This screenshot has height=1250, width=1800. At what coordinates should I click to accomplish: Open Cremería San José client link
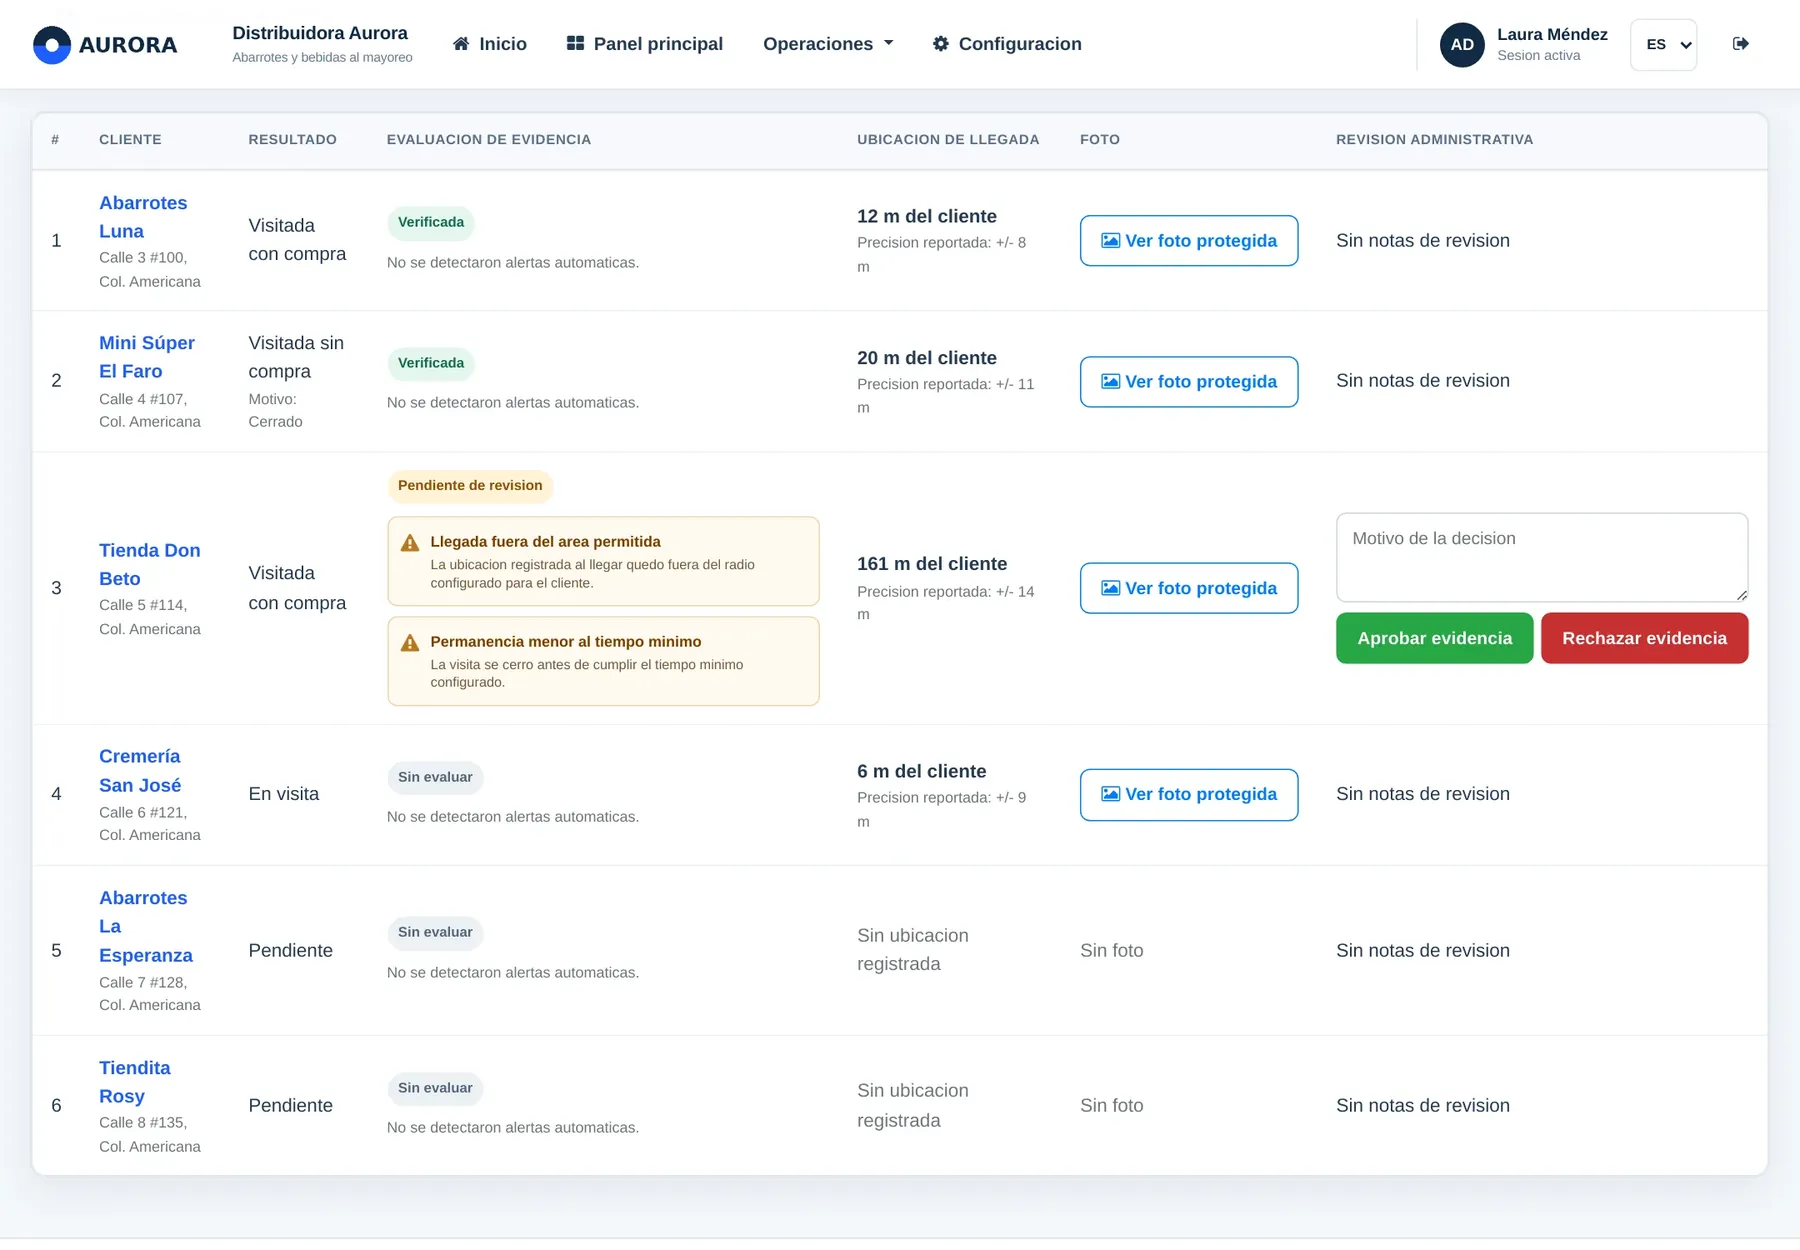click(140, 771)
